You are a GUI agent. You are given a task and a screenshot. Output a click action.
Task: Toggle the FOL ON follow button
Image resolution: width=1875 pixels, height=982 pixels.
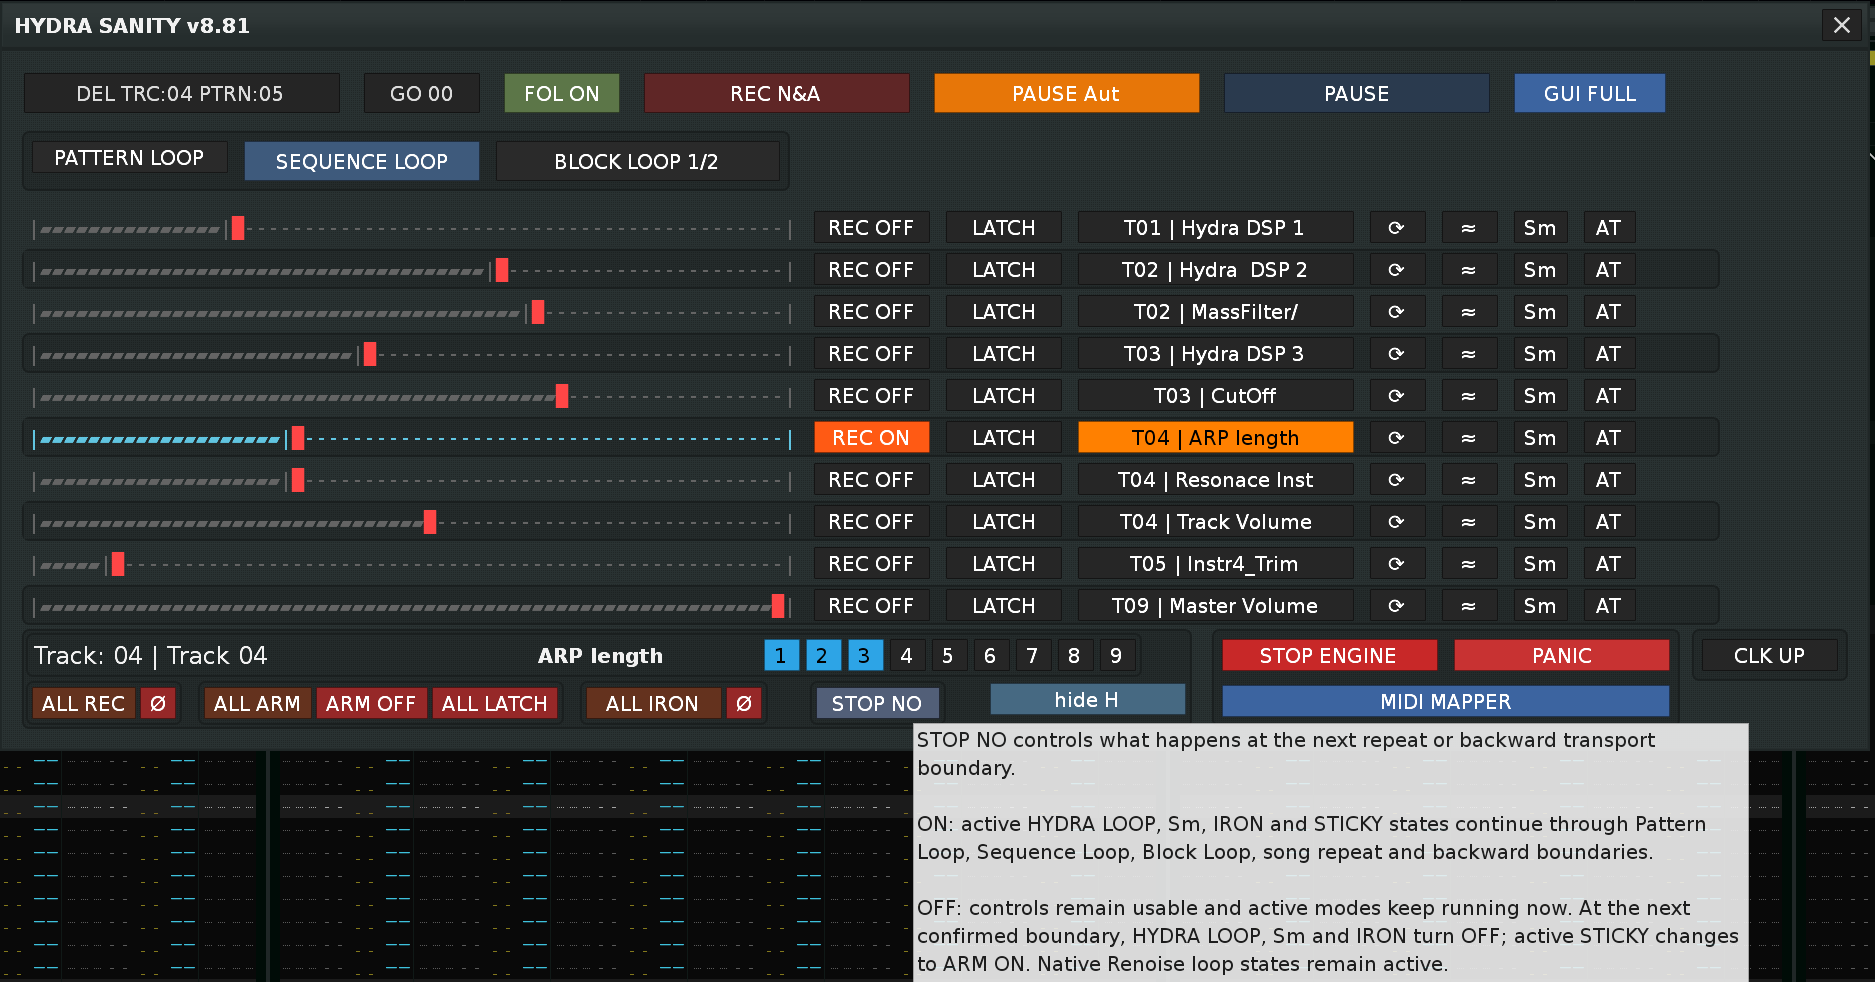point(562,94)
